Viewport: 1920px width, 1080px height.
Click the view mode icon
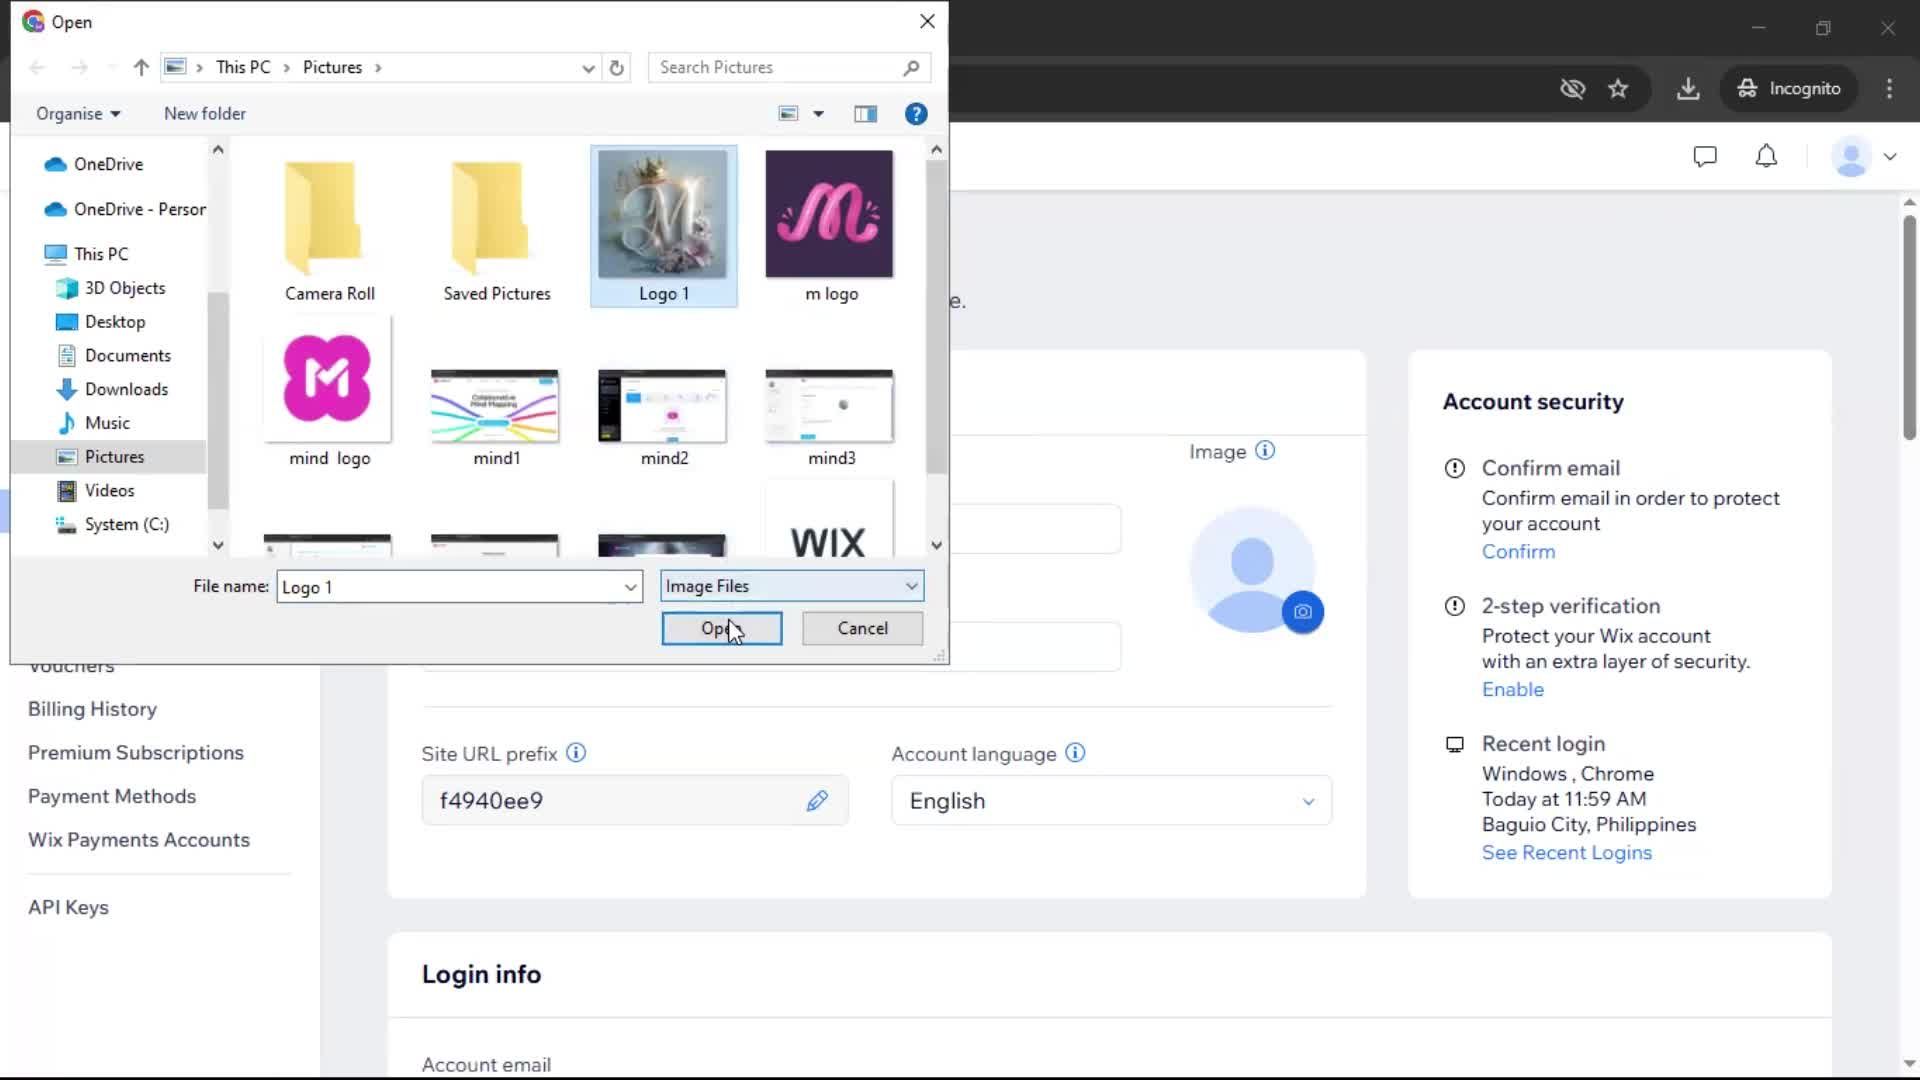point(789,114)
